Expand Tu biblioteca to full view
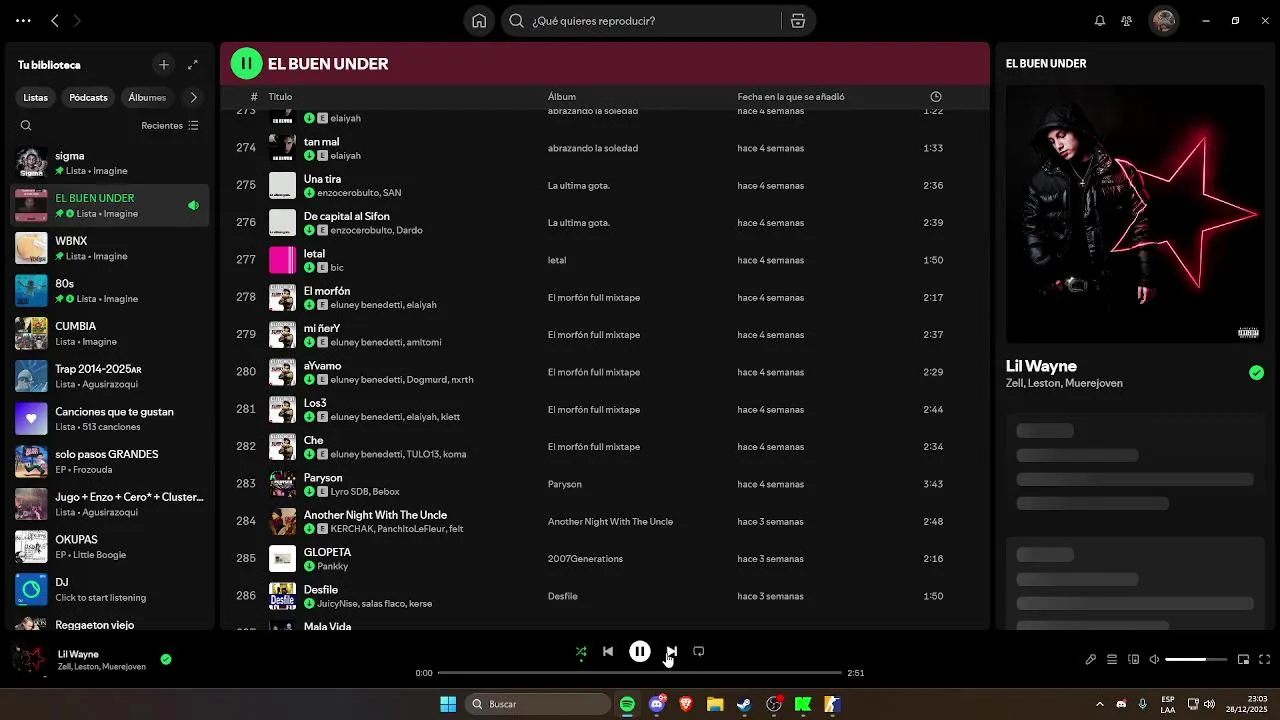 click(x=193, y=65)
